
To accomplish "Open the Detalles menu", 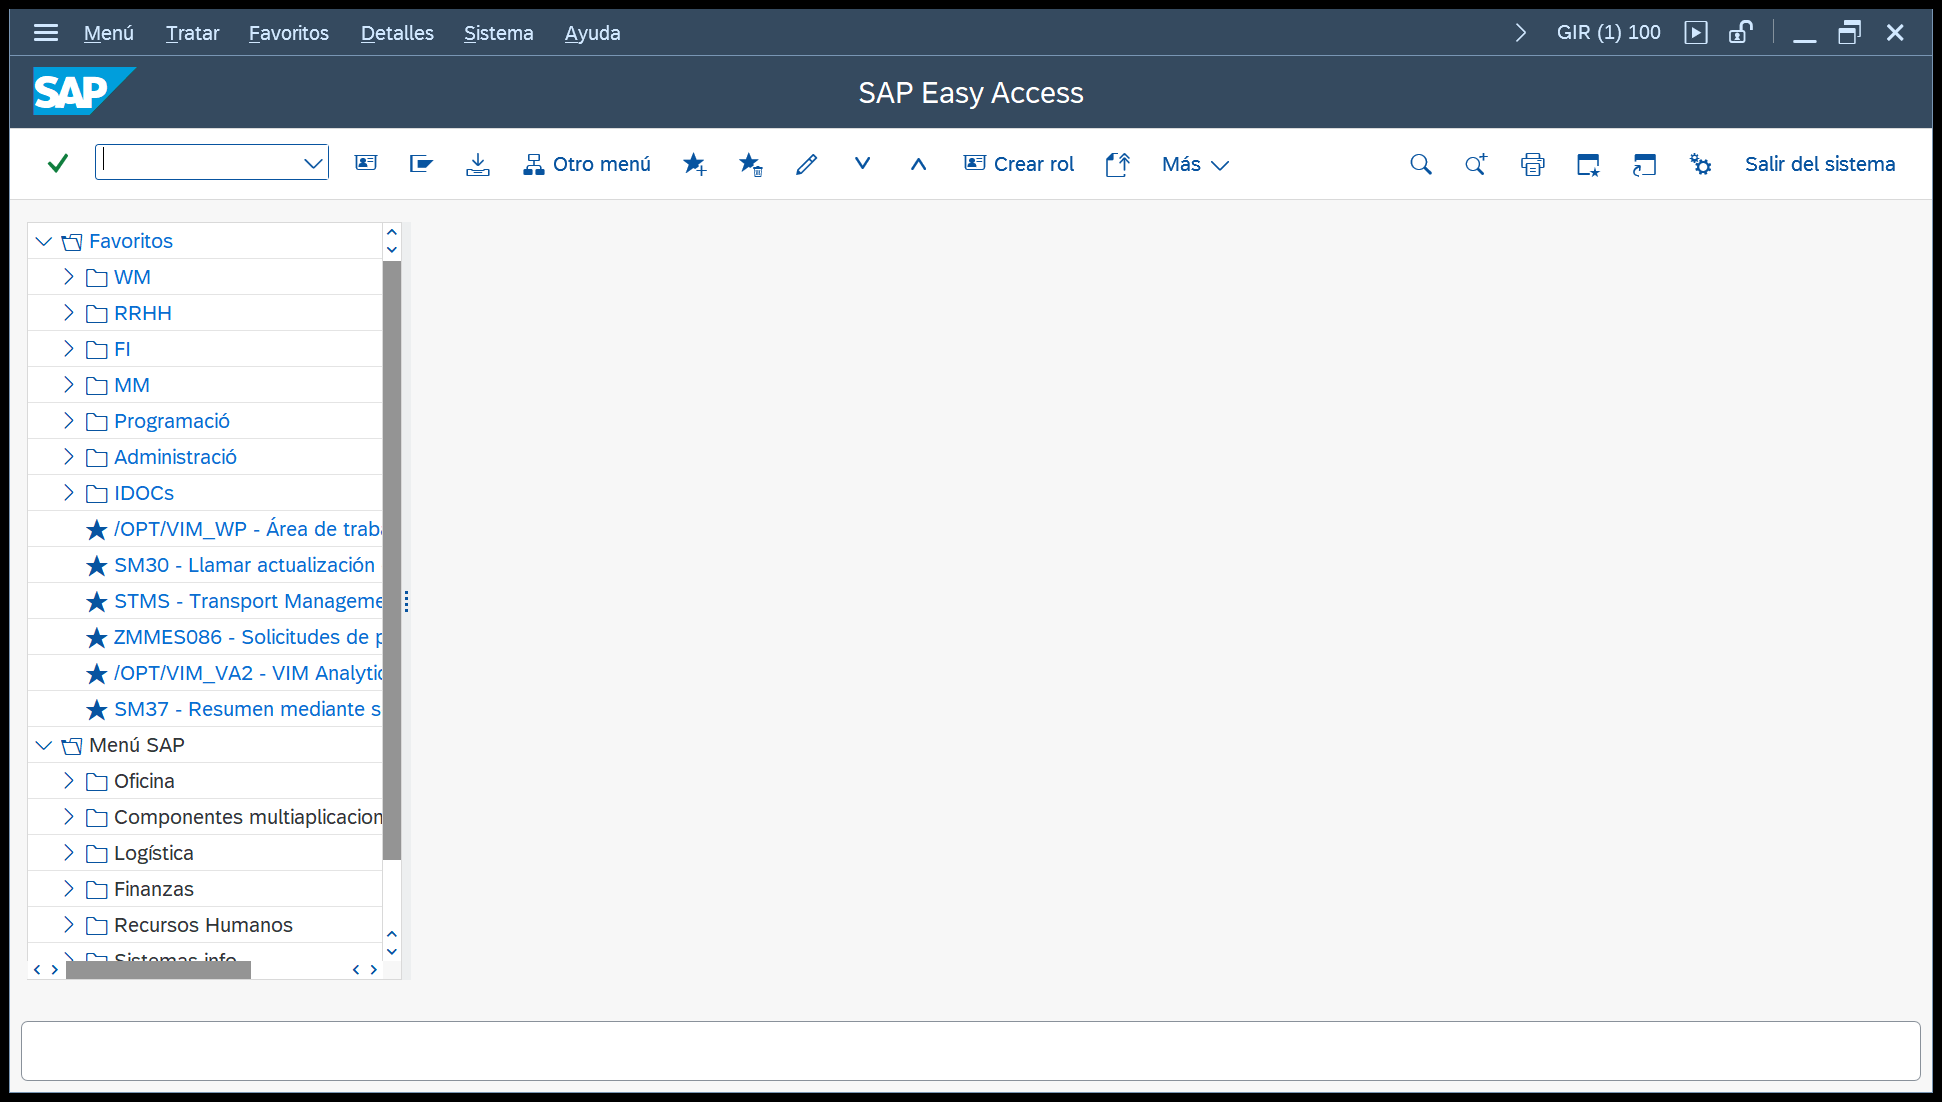I will (x=397, y=33).
